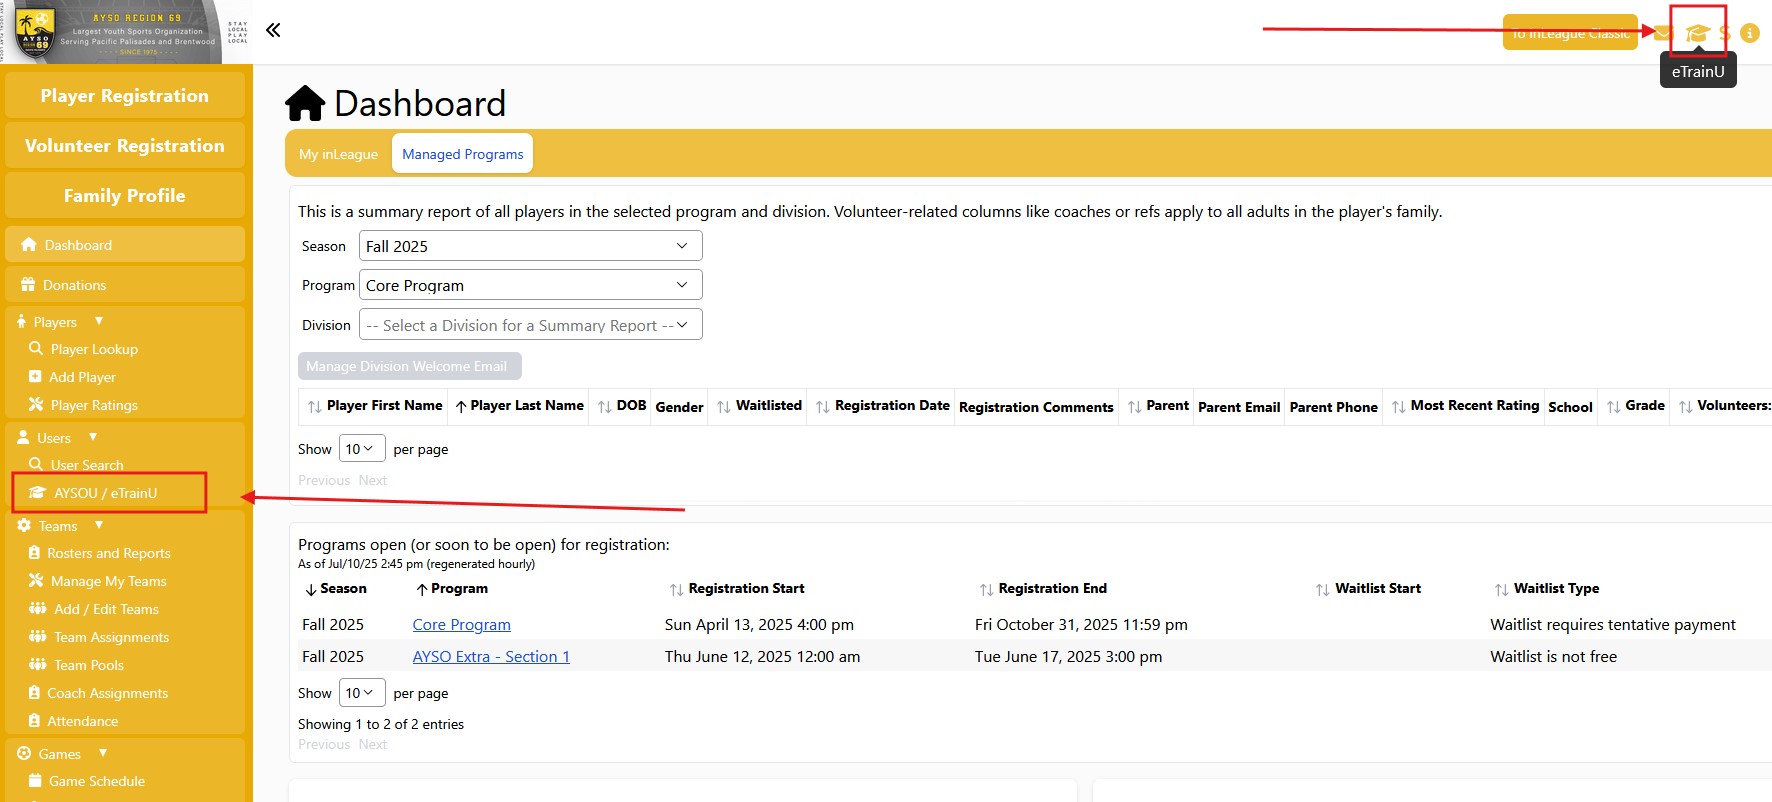The image size is (1772, 802).
Task: Open AYSO Extra - Section 1 link
Action: (491, 657)
